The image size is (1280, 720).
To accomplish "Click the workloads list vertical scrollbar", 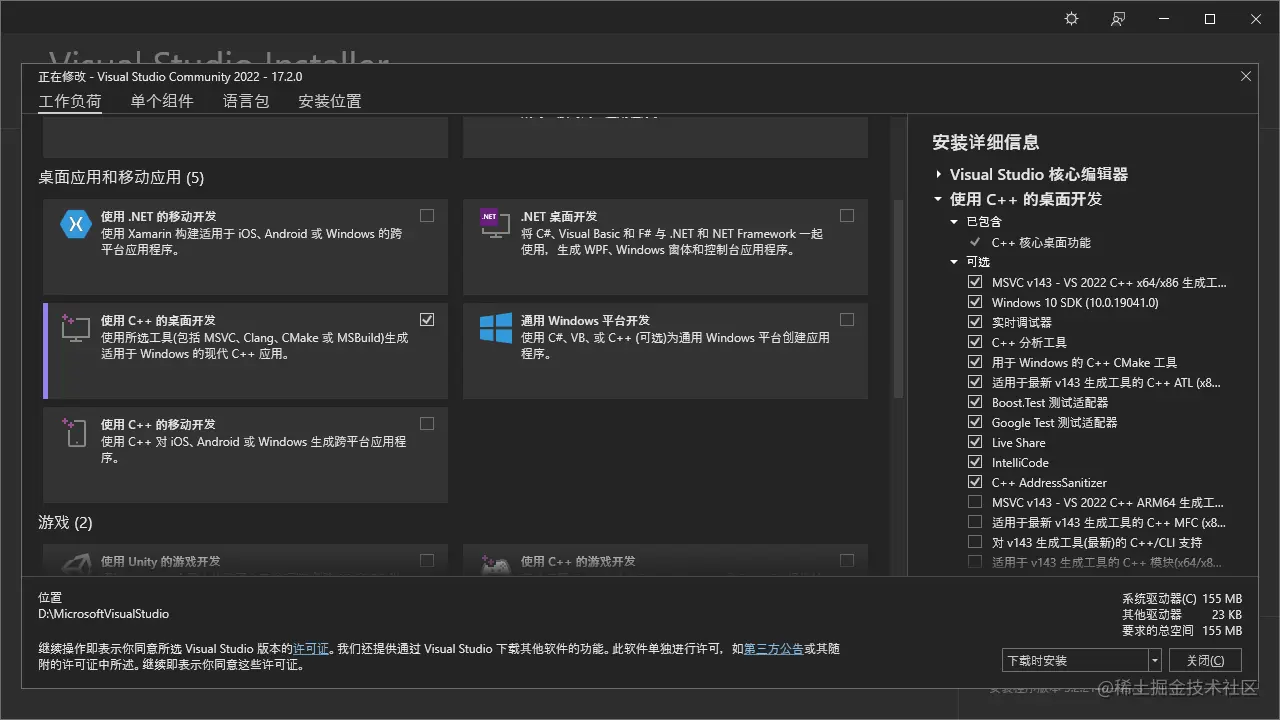I will [x=898, y=299].
